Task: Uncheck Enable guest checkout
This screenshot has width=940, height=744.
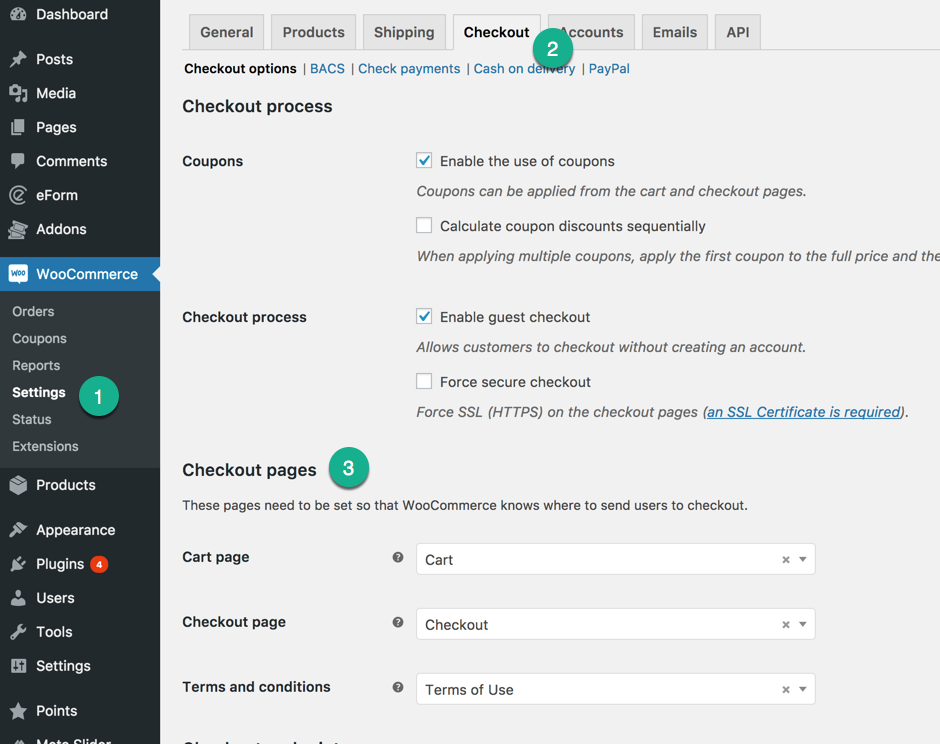Action: click(424, 317)
